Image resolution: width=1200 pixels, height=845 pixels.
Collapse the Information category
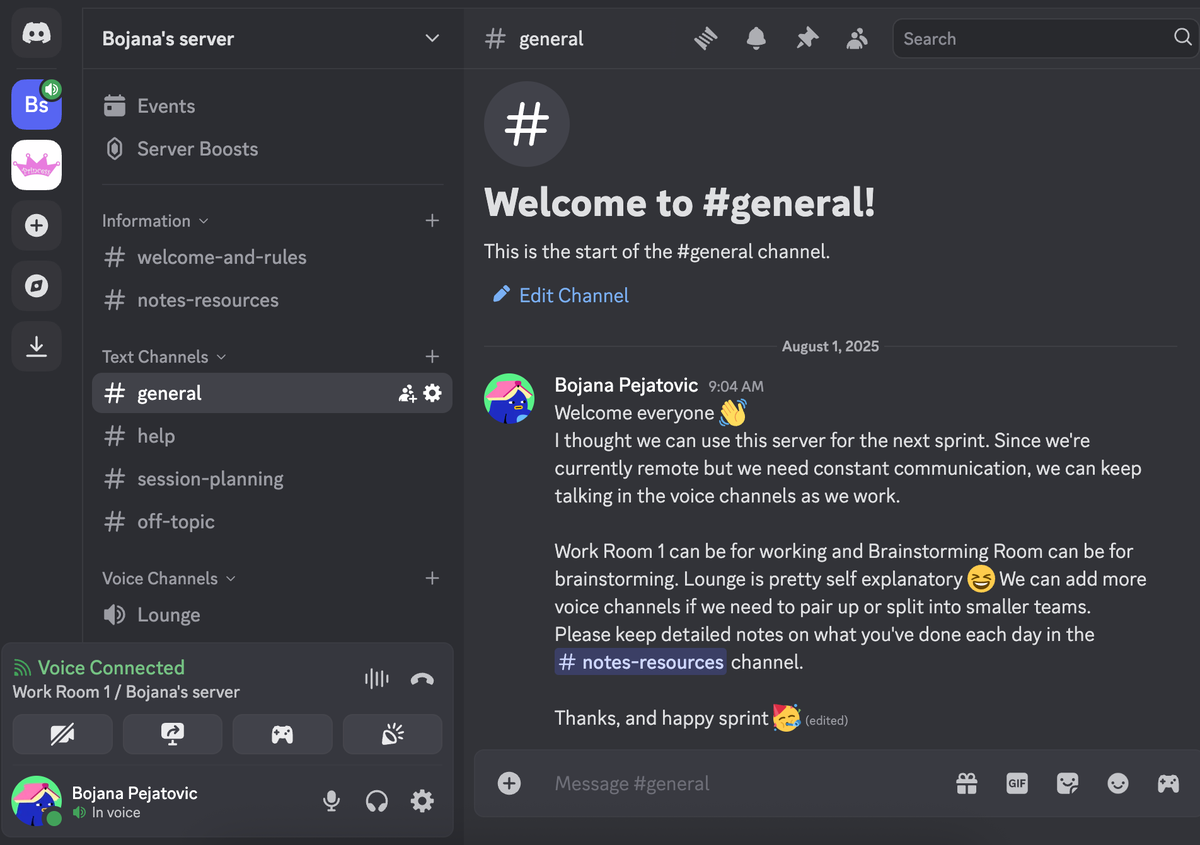155,221
